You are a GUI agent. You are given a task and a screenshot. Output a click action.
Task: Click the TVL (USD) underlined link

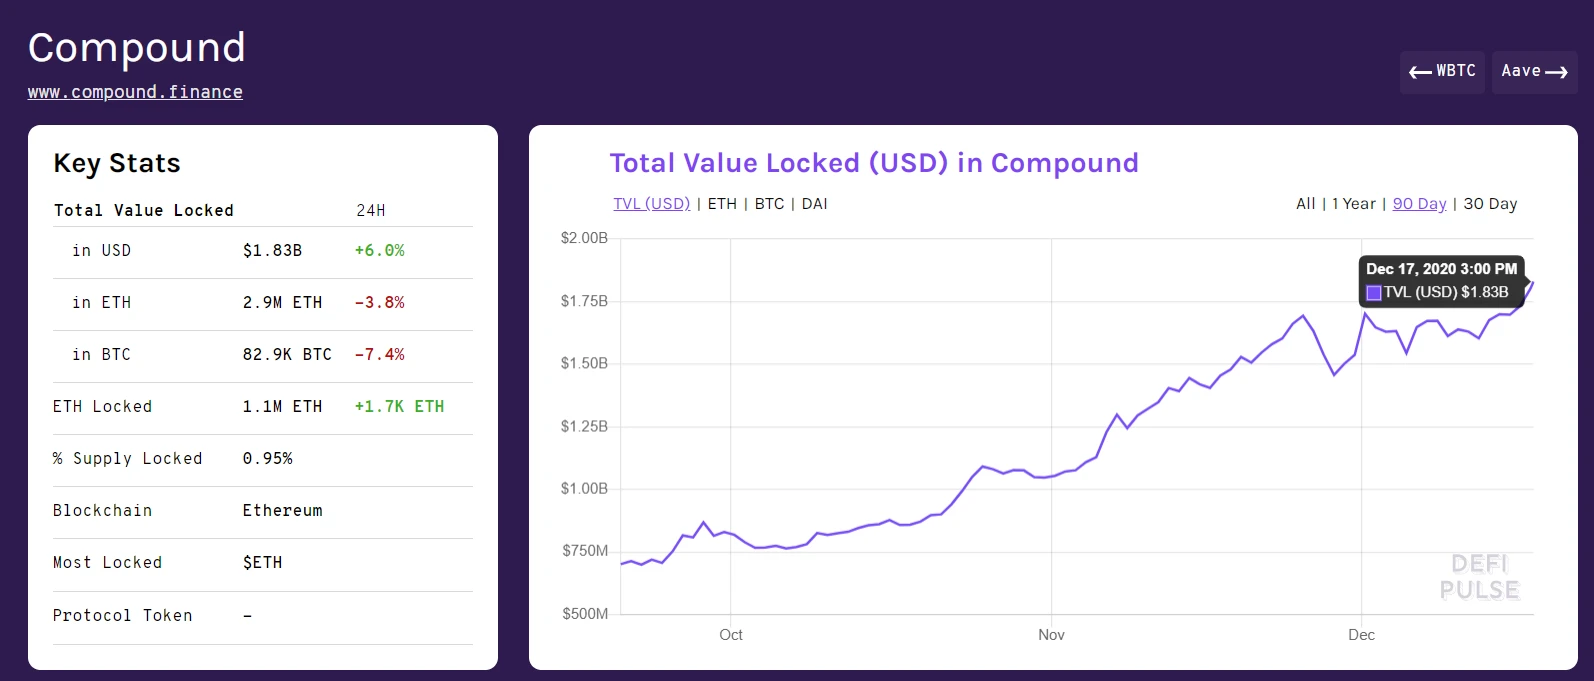pos(651,203)
